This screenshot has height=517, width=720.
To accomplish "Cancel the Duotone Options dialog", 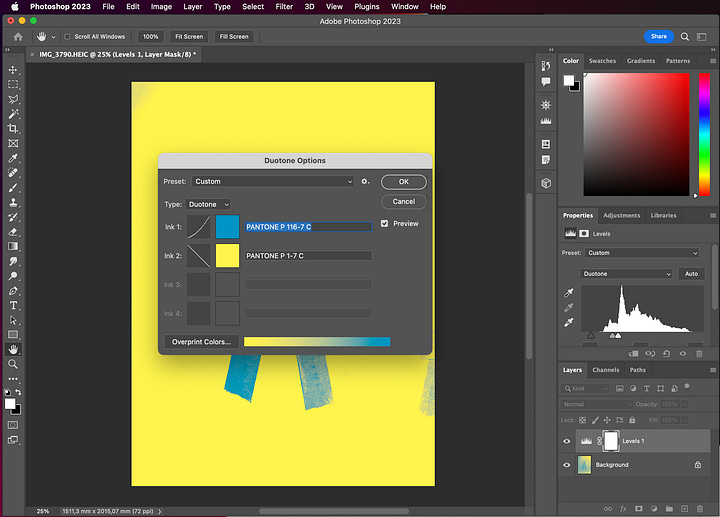I will click(x=404, y=202).
